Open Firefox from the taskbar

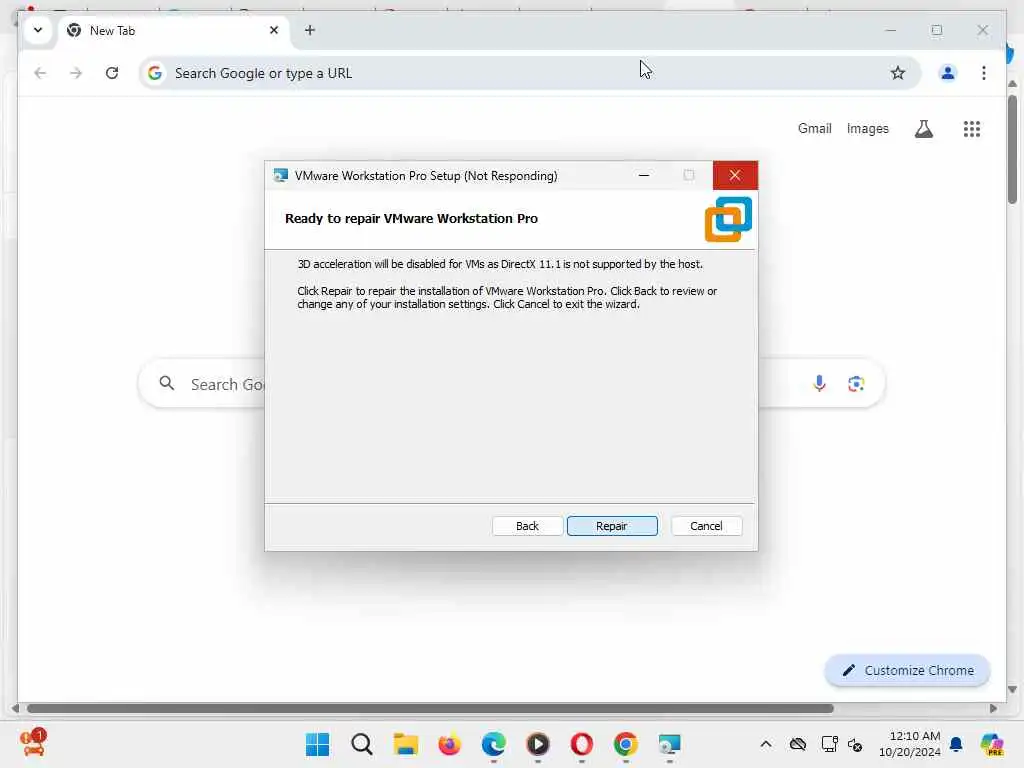[x=449, y=744]
